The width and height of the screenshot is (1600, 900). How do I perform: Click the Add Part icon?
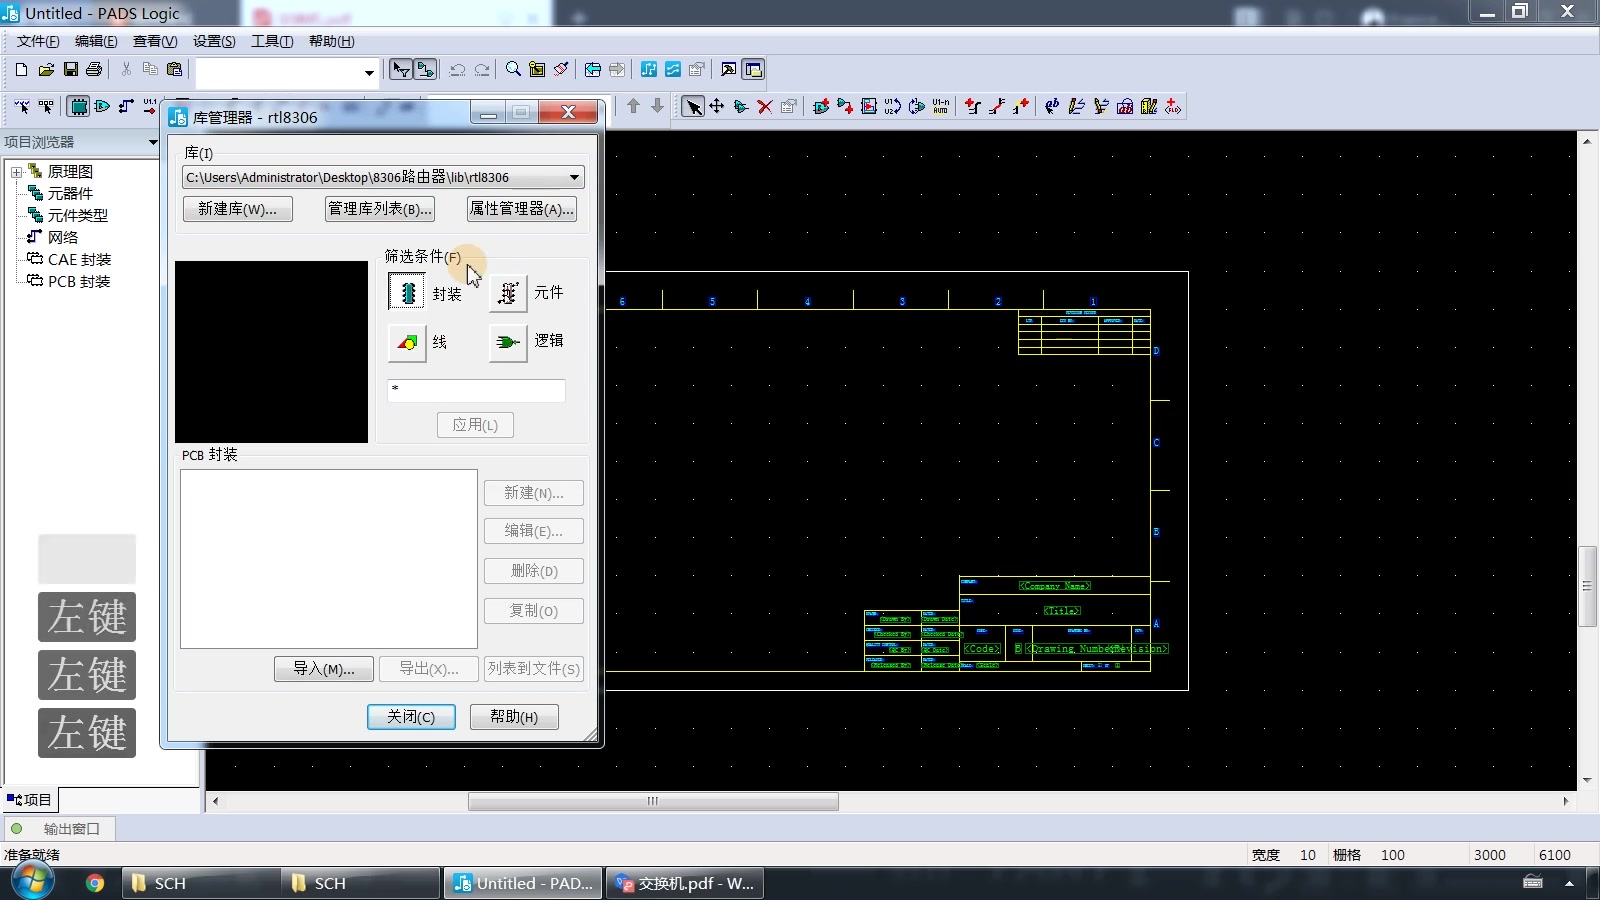(821, 107)
